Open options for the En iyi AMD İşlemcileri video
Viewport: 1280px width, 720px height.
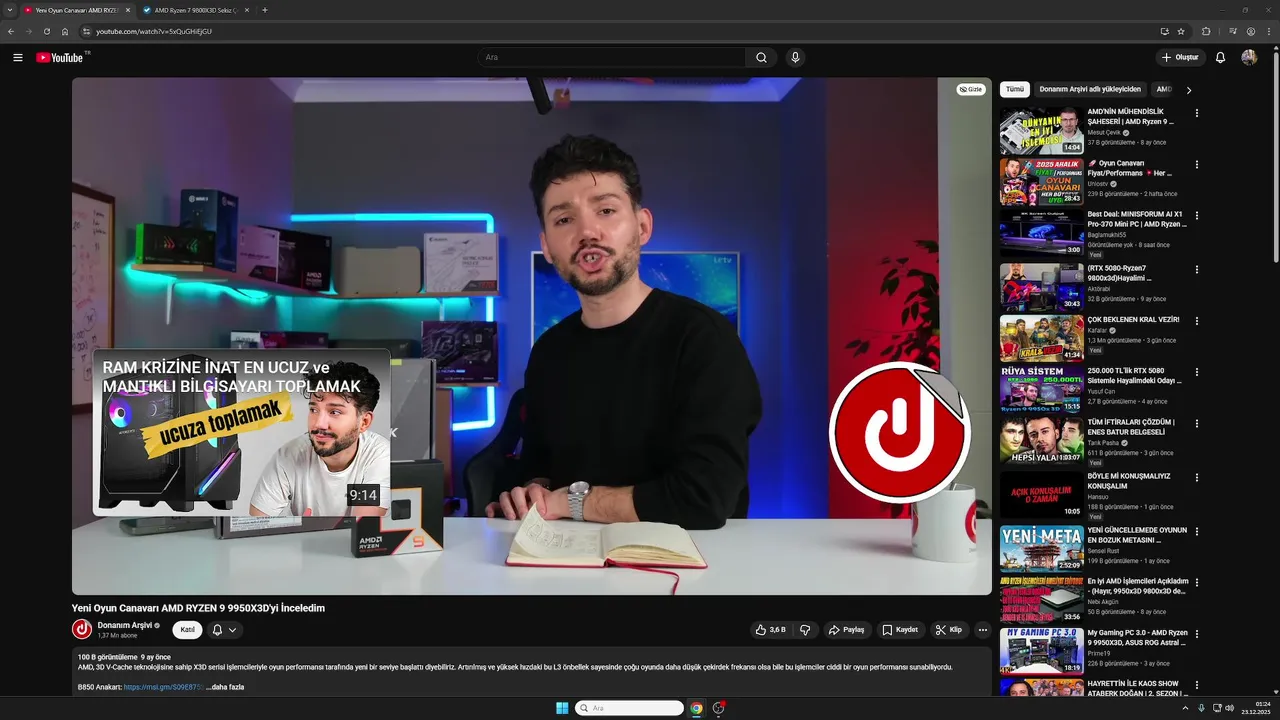tap(1196, 582)
